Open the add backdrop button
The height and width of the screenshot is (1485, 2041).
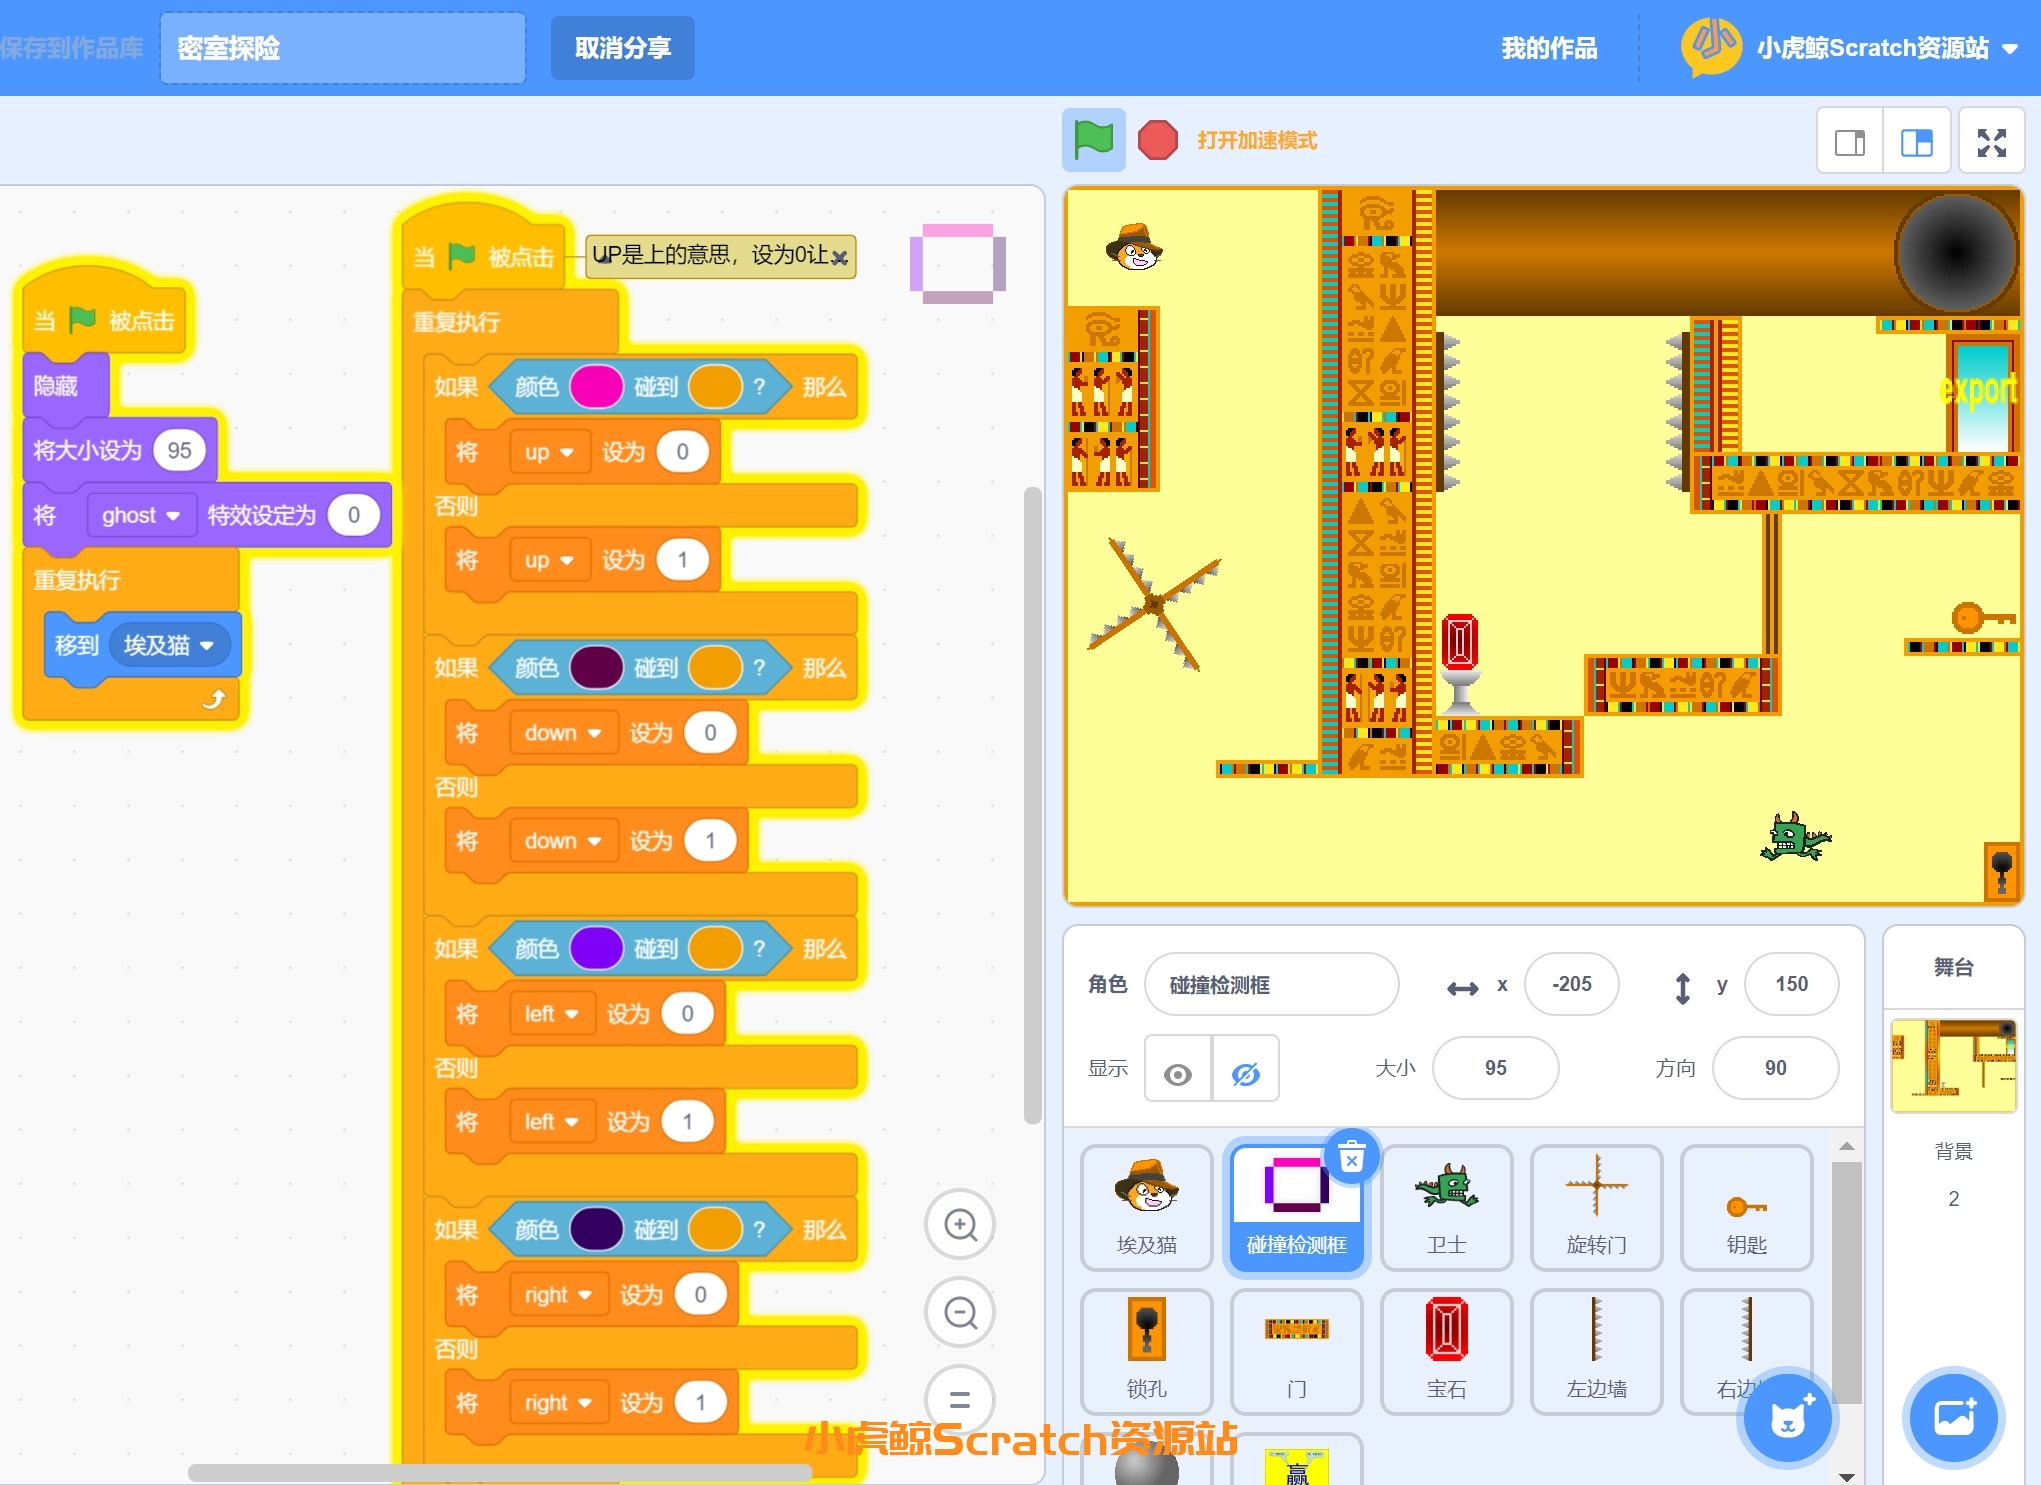(1953, 1418)
